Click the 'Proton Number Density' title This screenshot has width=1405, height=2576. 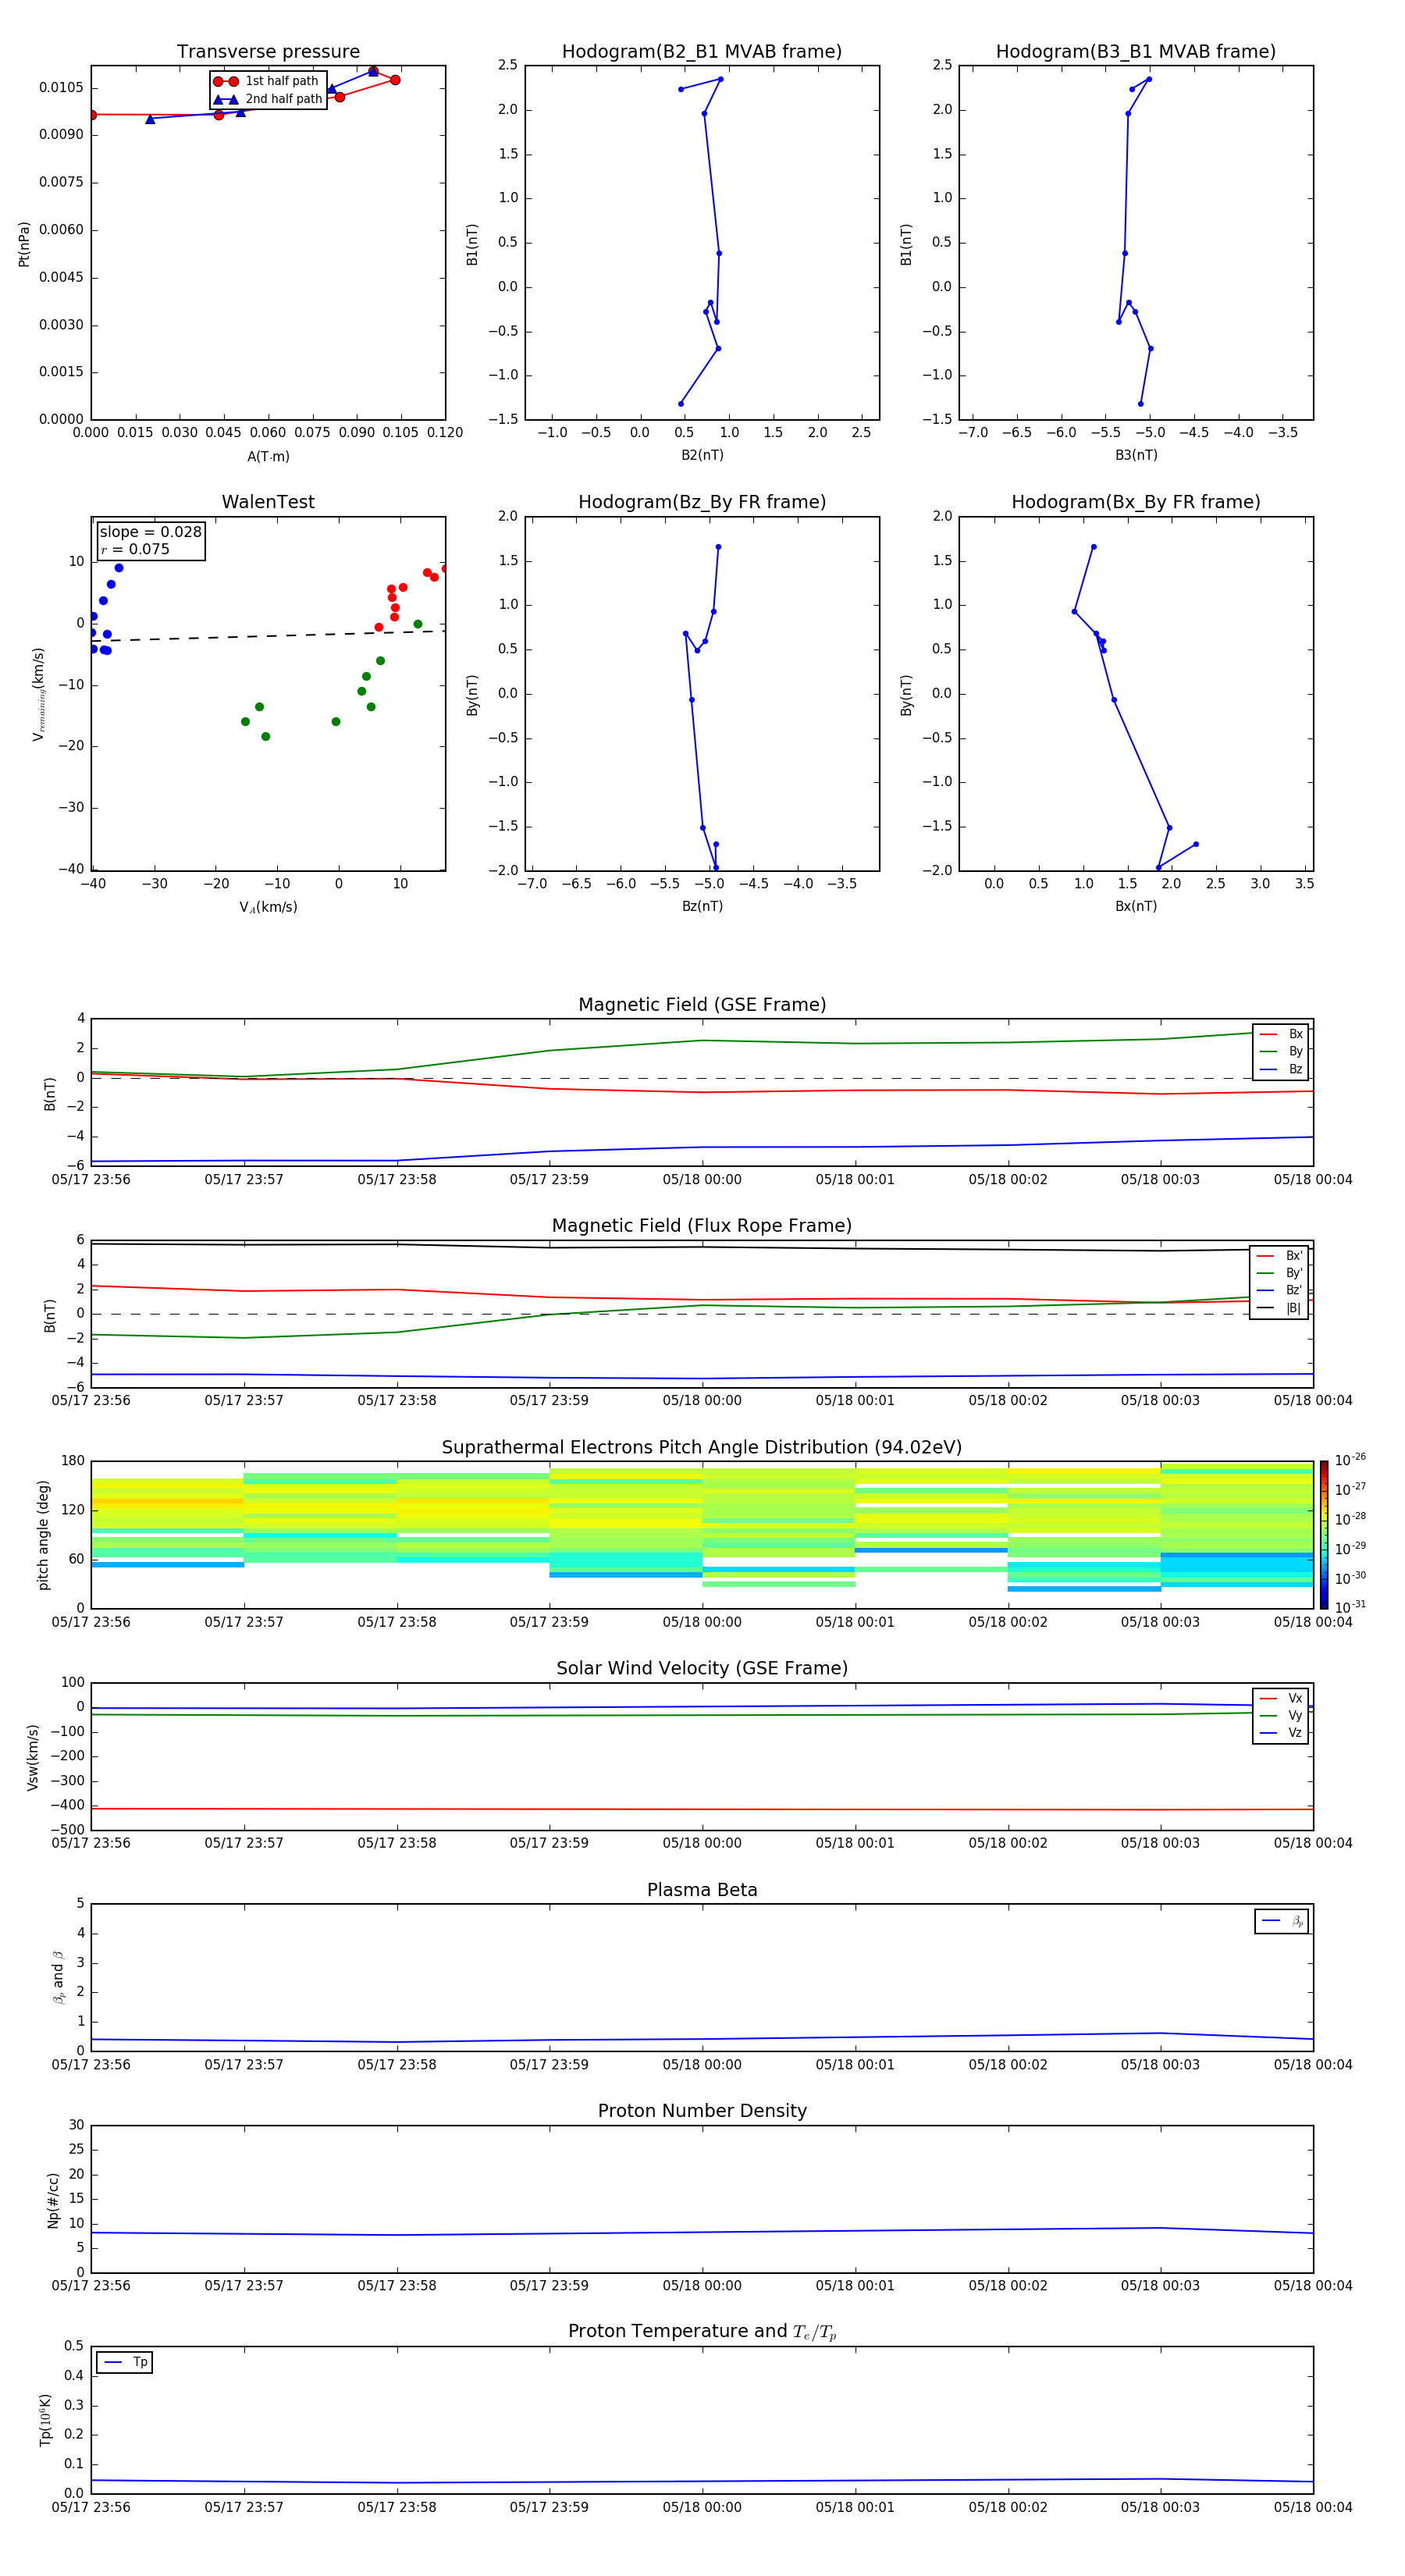[702, 2111]
